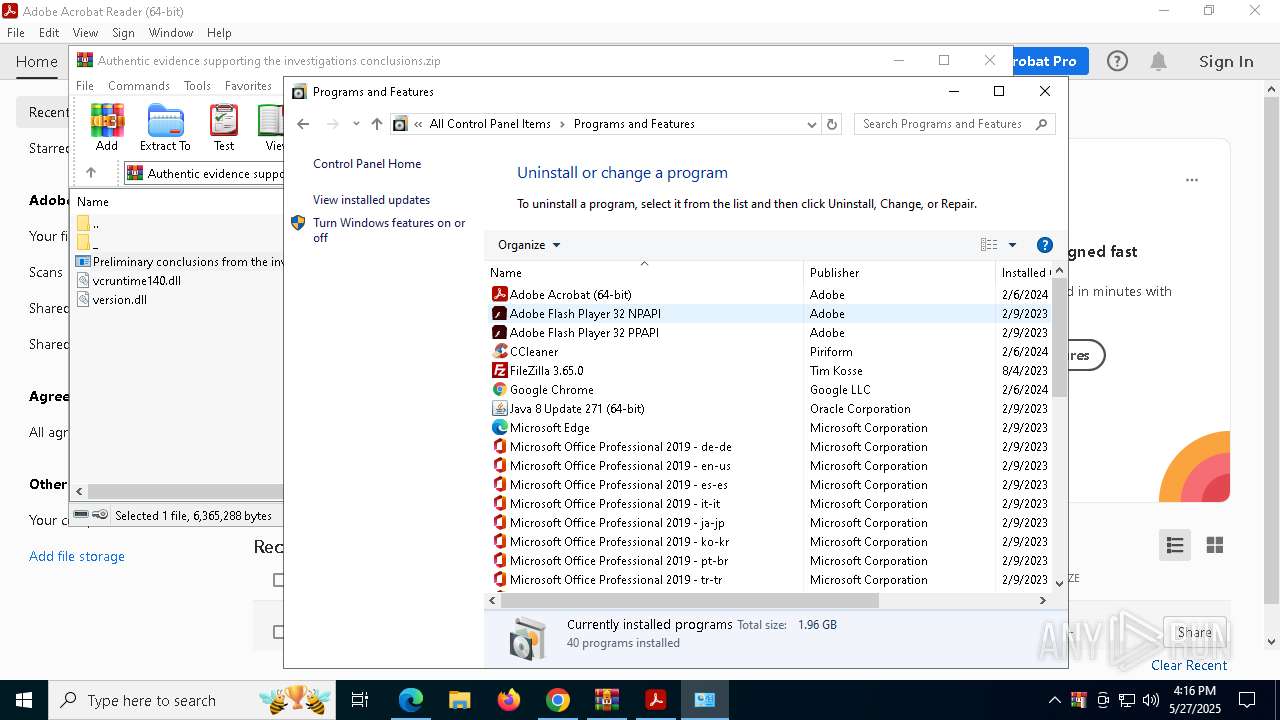Open the action center notification icon
1280x720 pixels.
pos(1247,700)
